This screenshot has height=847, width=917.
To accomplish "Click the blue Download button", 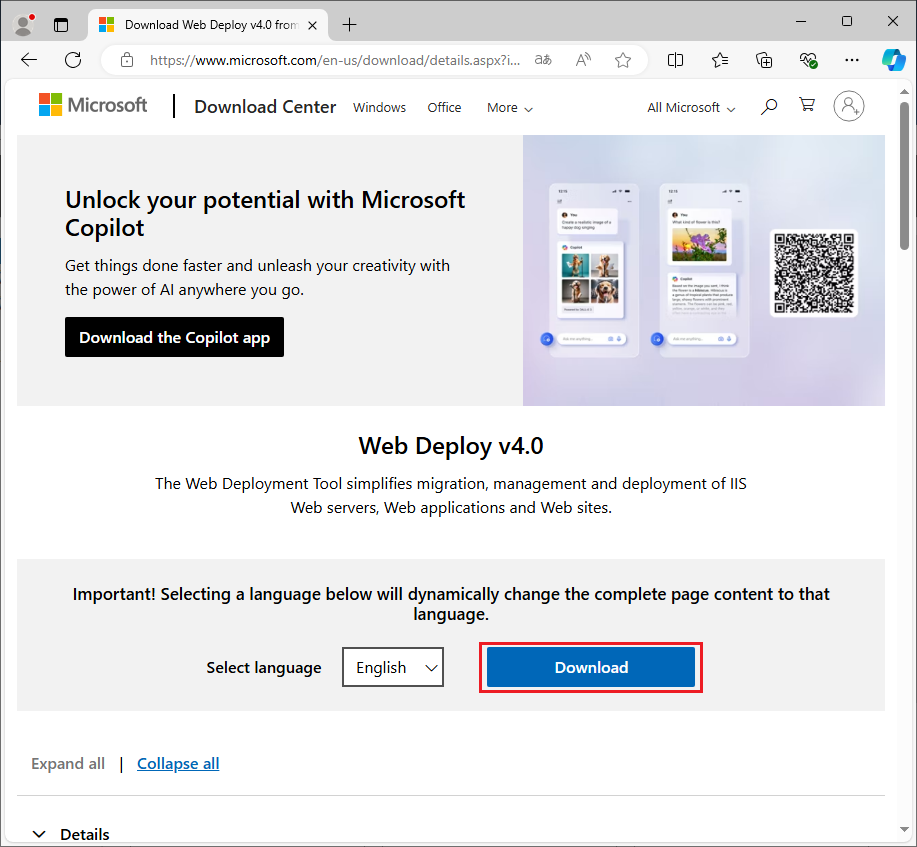I will [x=591, y=667].
